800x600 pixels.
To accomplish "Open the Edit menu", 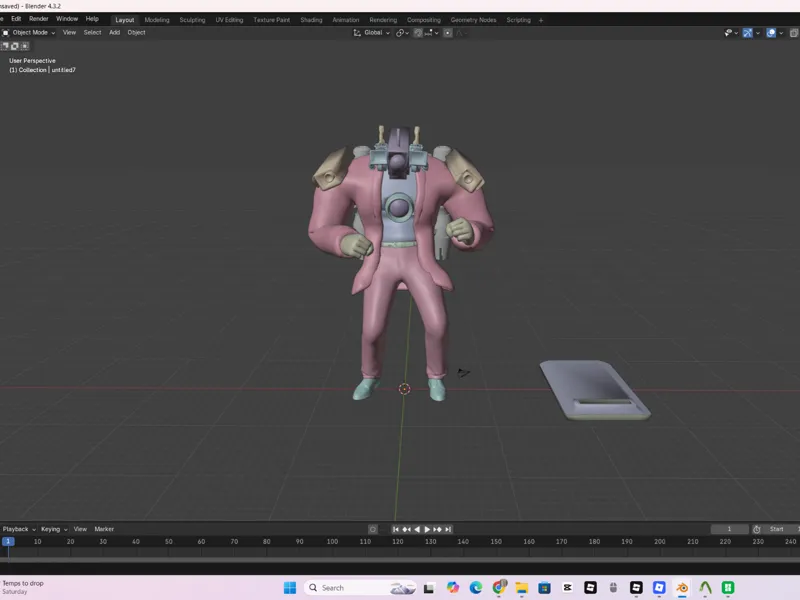I will pyautogui.click(x=16, y=19).
